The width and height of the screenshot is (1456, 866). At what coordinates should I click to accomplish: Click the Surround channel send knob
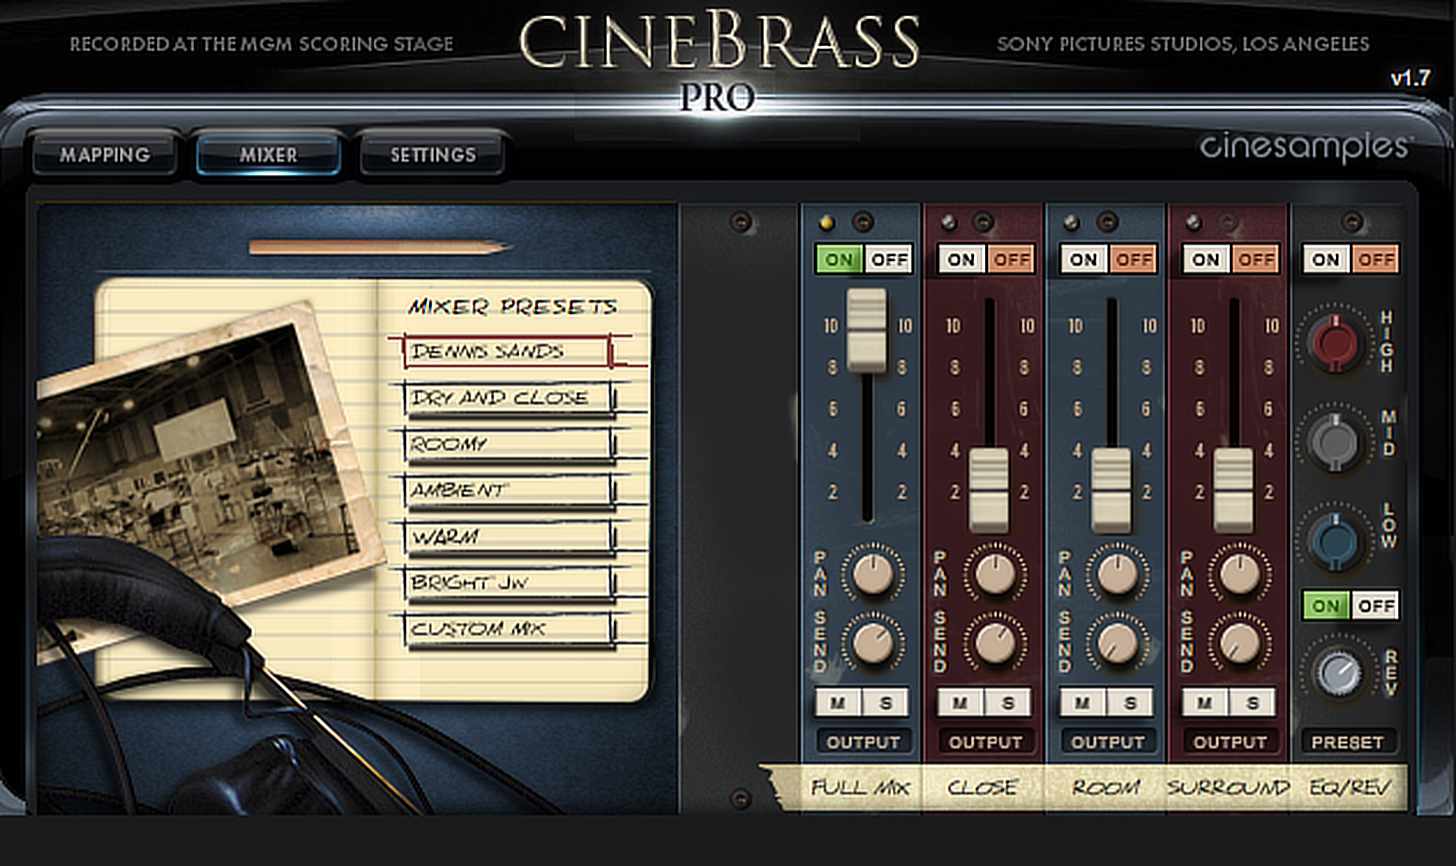pos(1240,643)
